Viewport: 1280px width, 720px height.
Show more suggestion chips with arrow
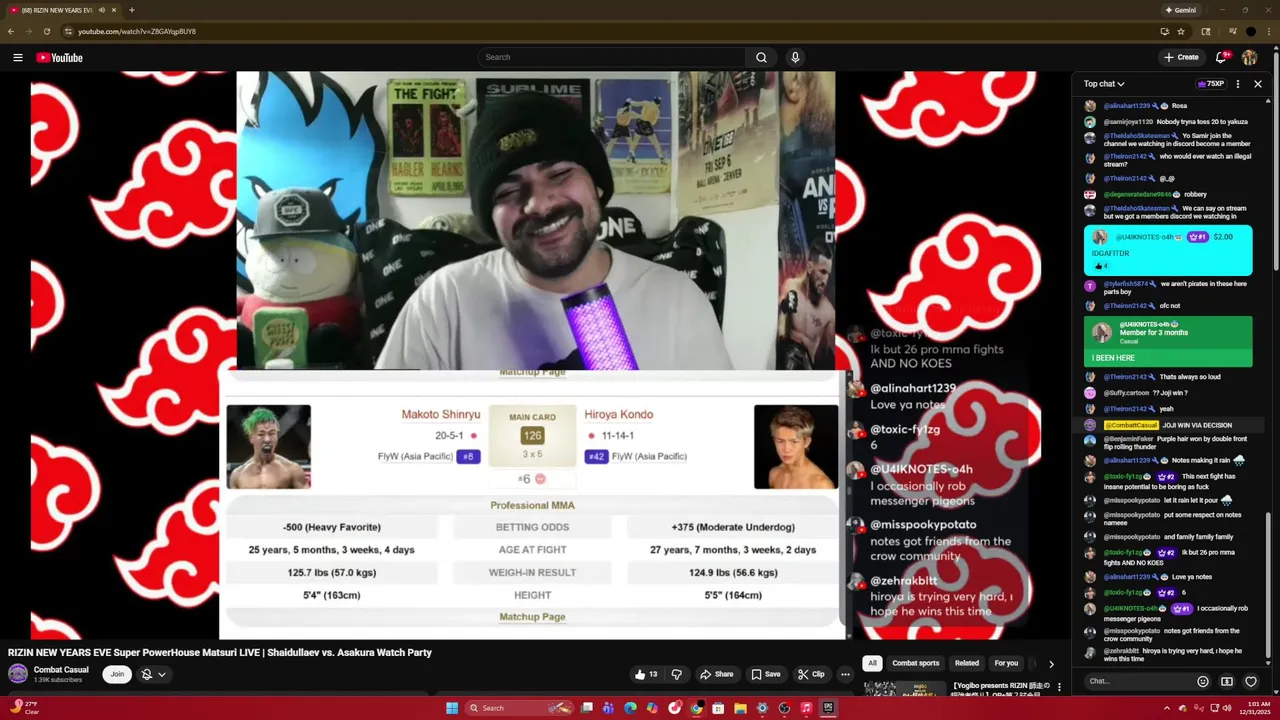point(1051,664)
